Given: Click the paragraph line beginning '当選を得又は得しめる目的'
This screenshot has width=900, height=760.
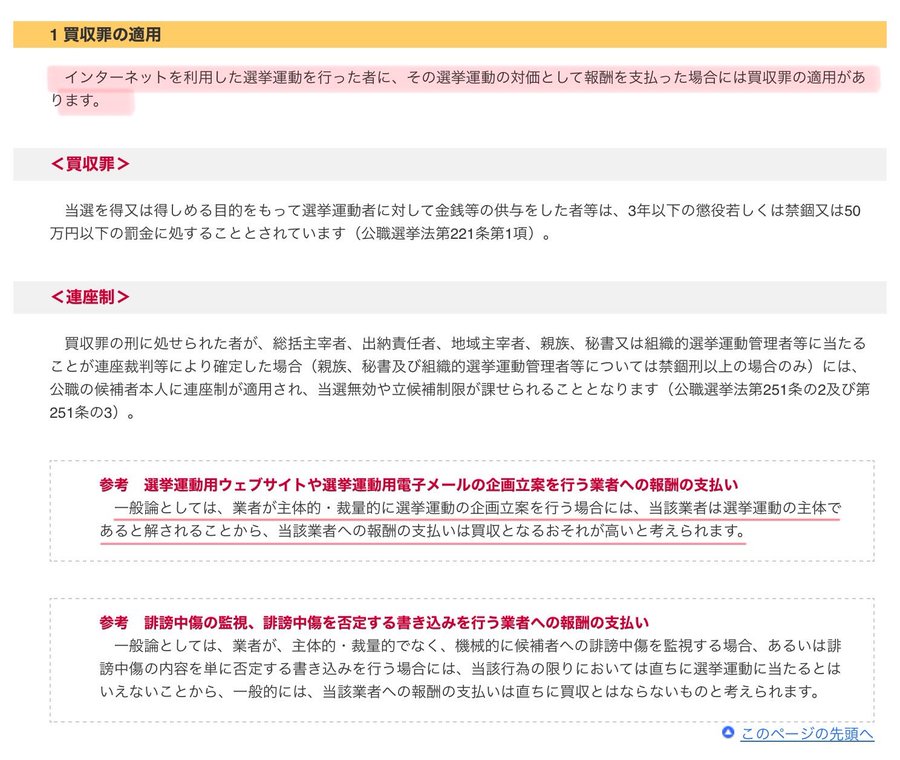Looking at the screenshot, I should [462, 211].
